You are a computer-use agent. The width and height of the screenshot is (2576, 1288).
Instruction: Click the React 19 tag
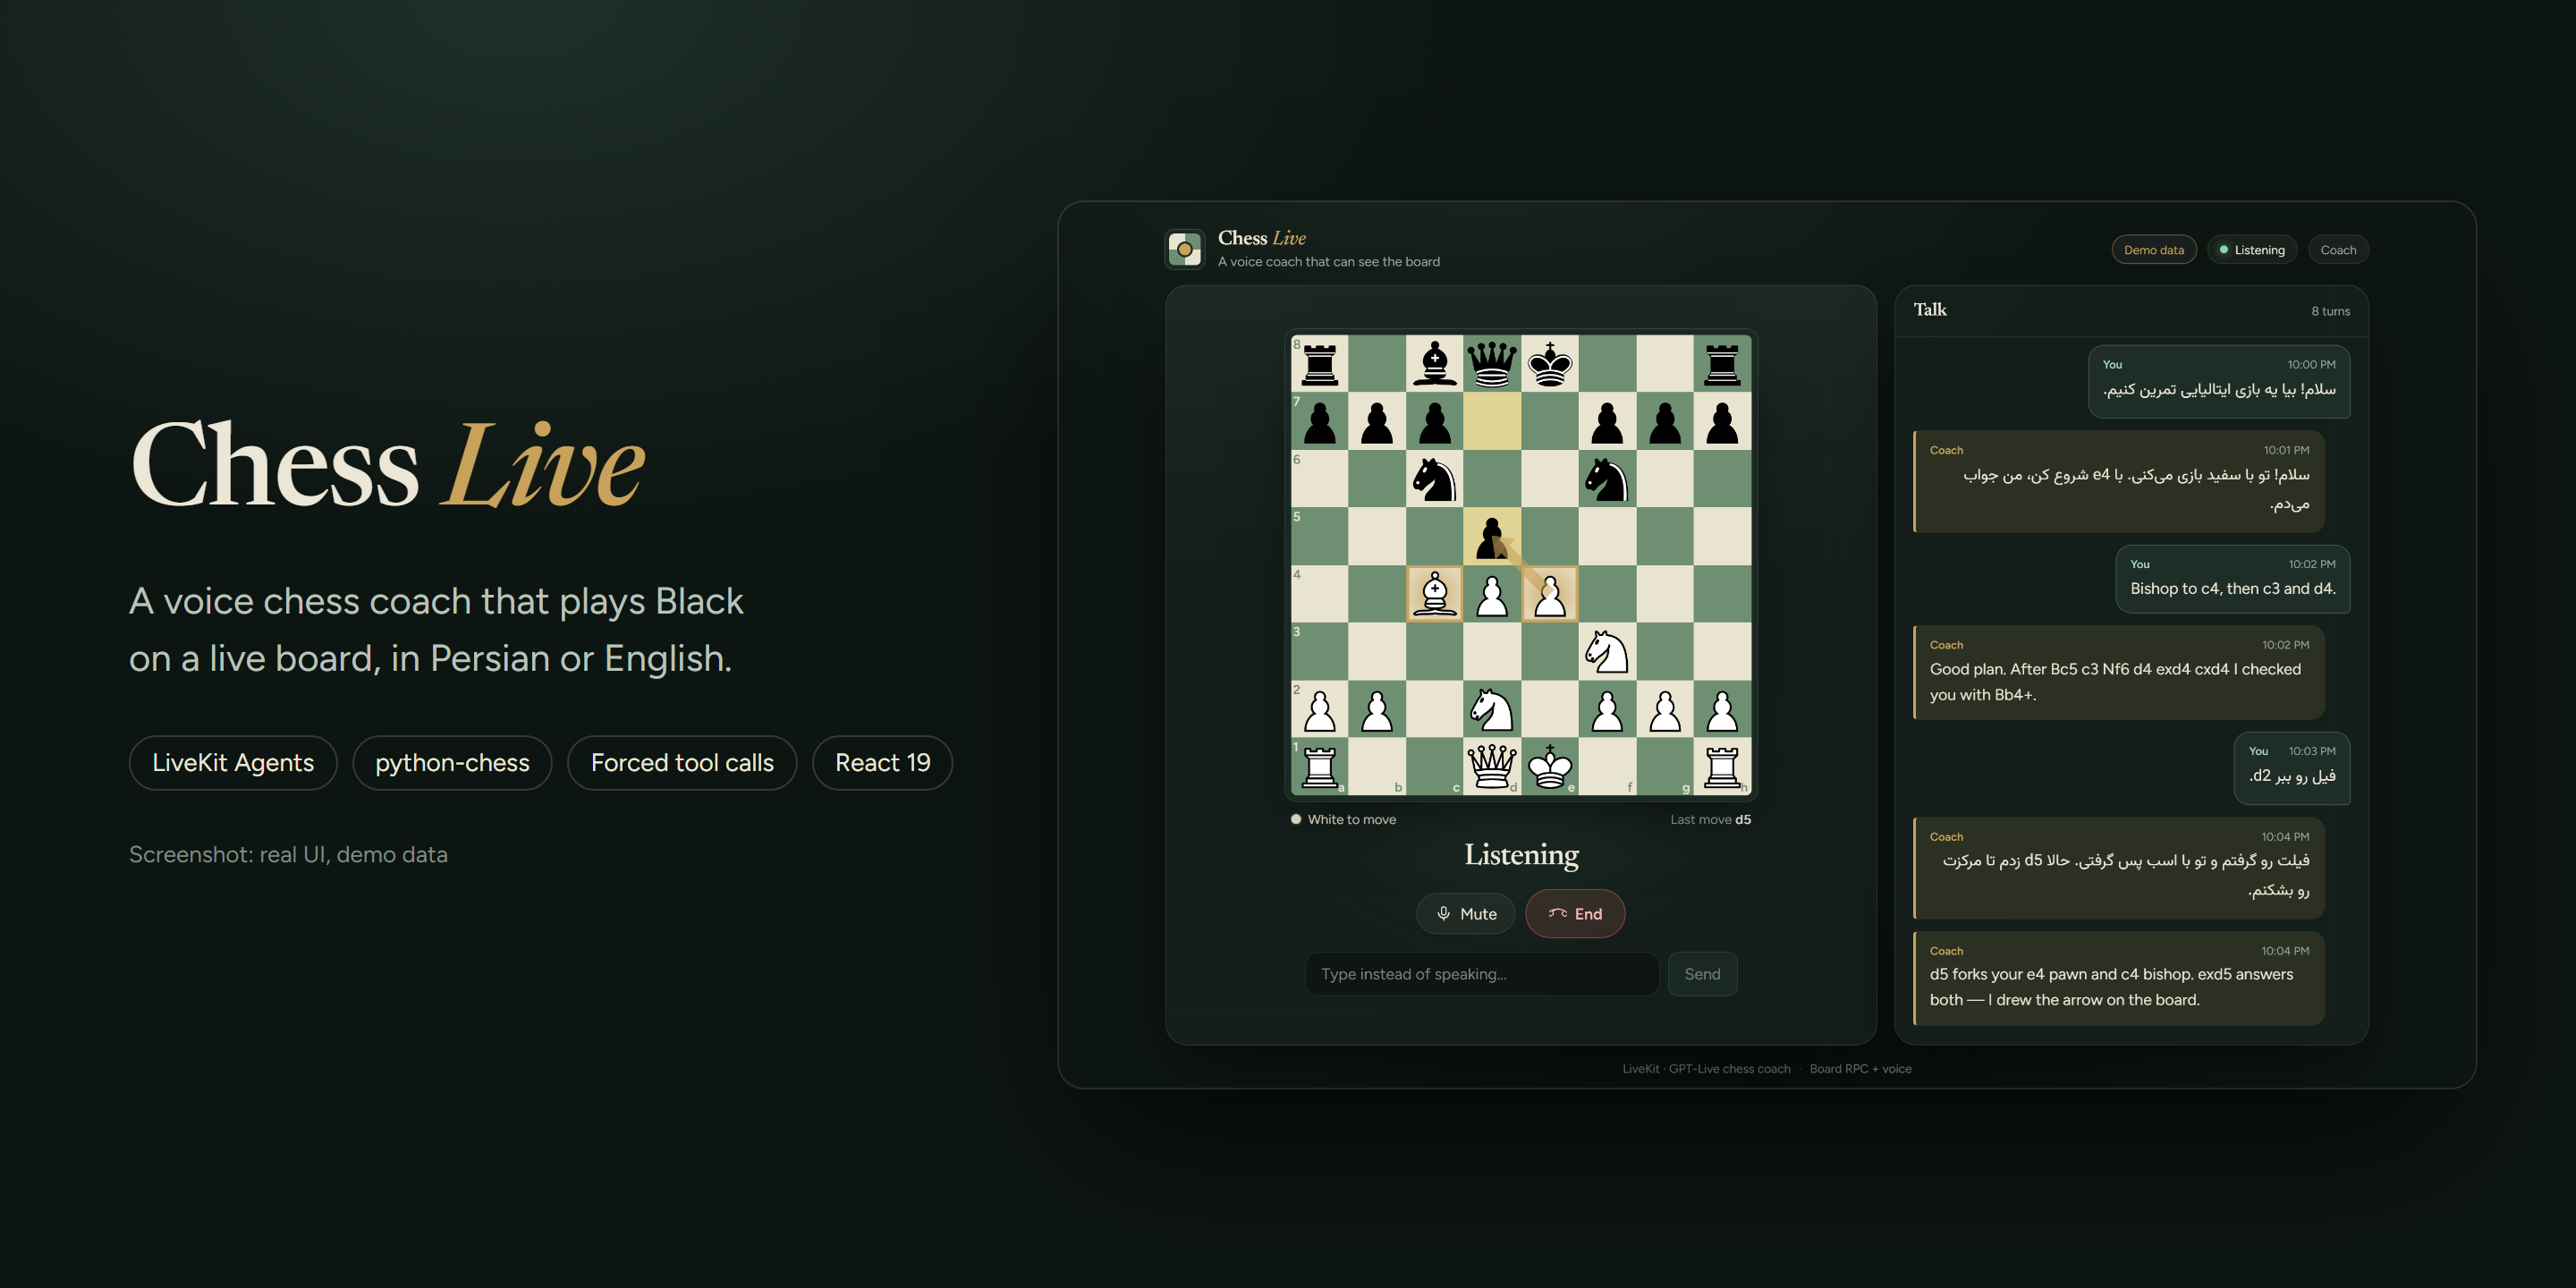[882, 763]
